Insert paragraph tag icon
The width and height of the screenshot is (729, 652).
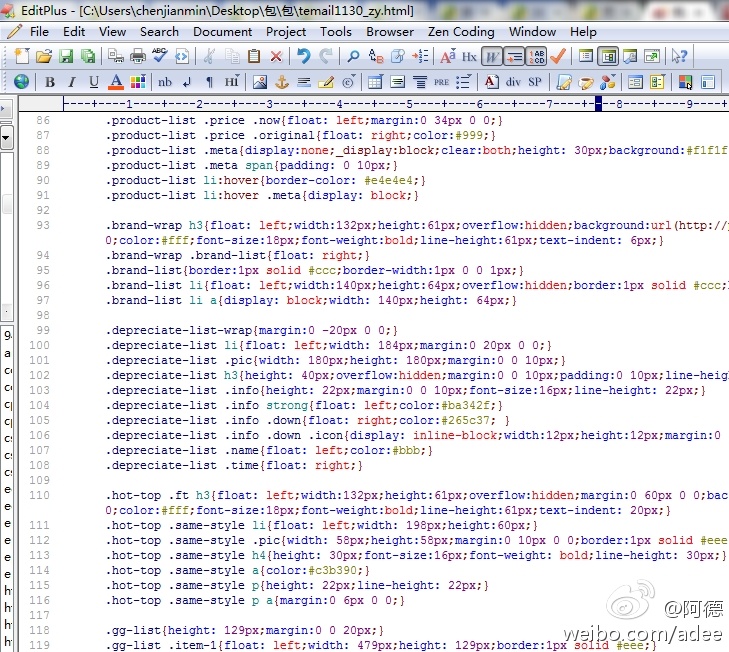point(209,82)
